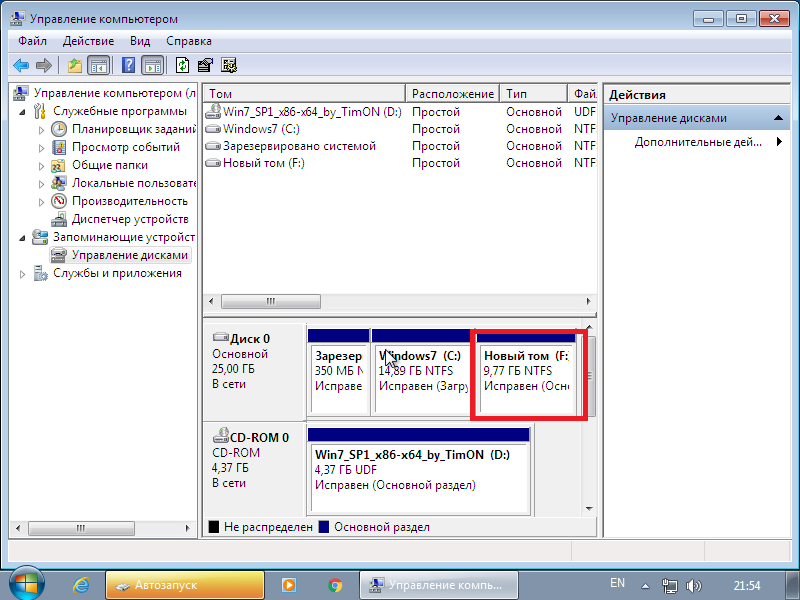This screenshot has width=800, height=600.
Task: Expand the Службы и приложения arrow
Action: point(22,274)
